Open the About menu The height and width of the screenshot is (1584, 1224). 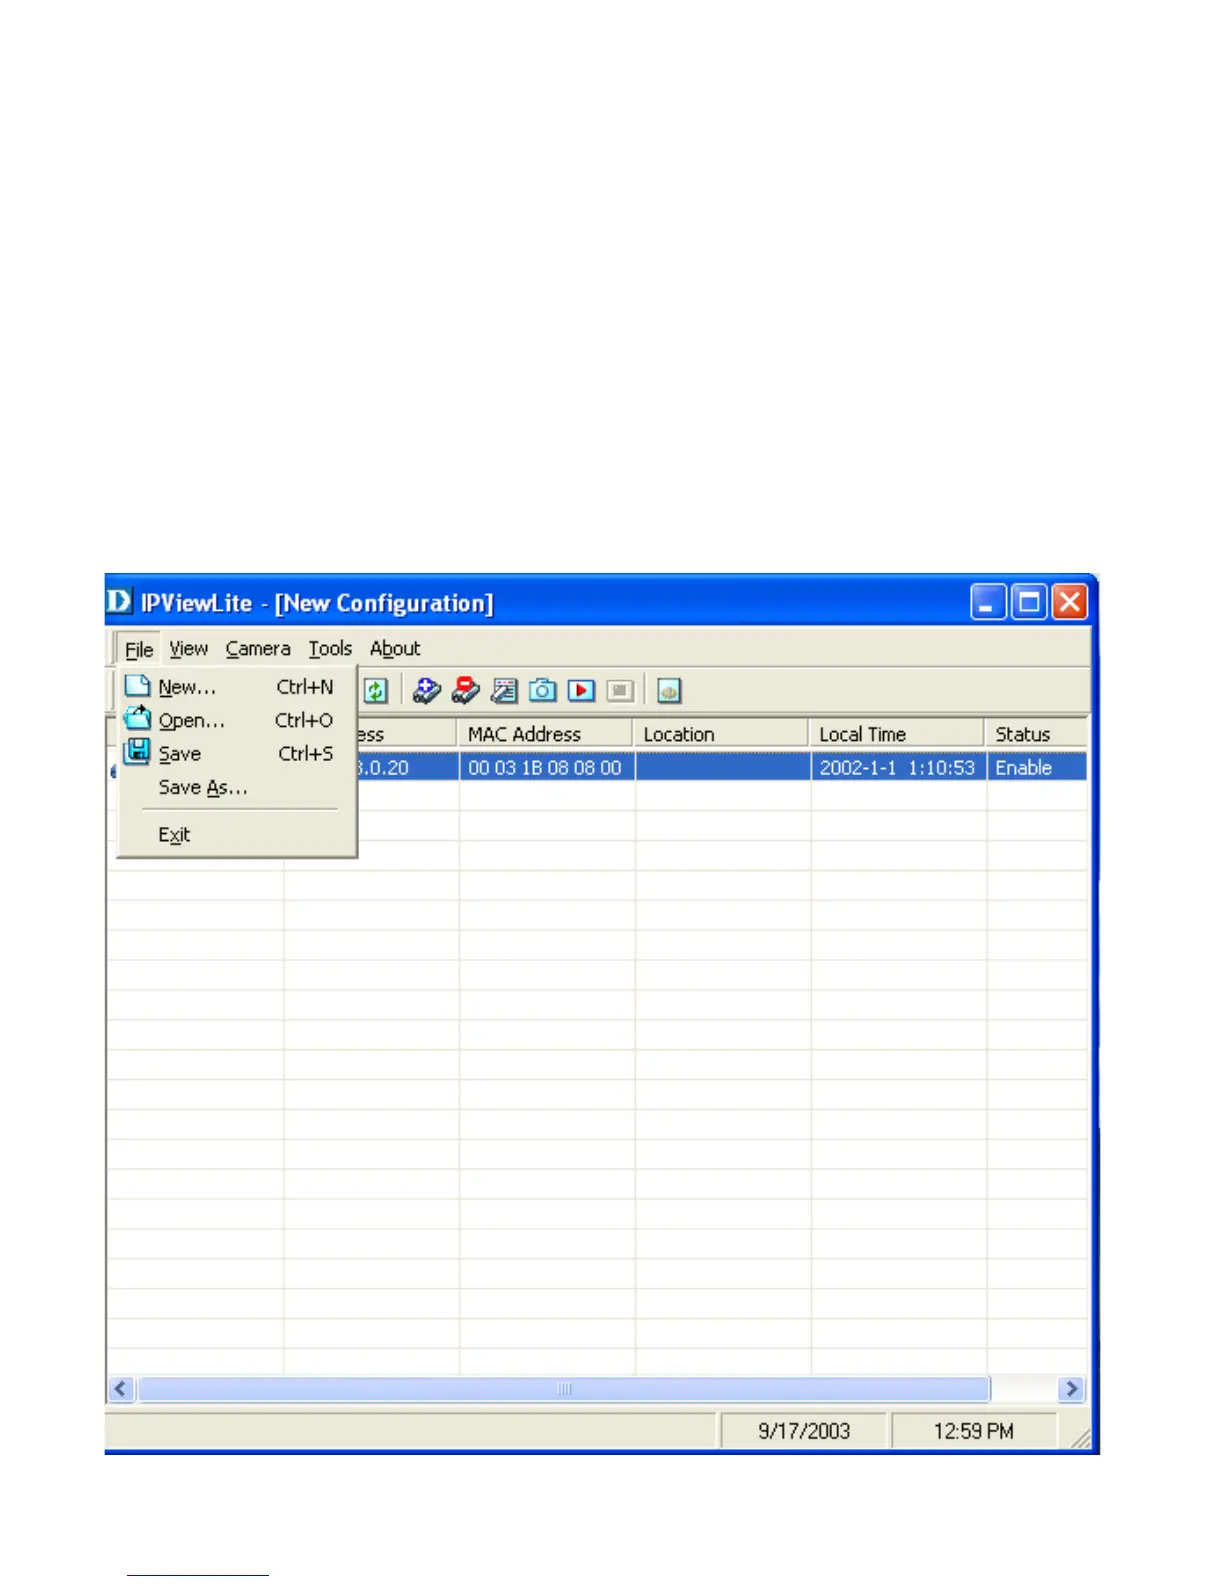395,649
